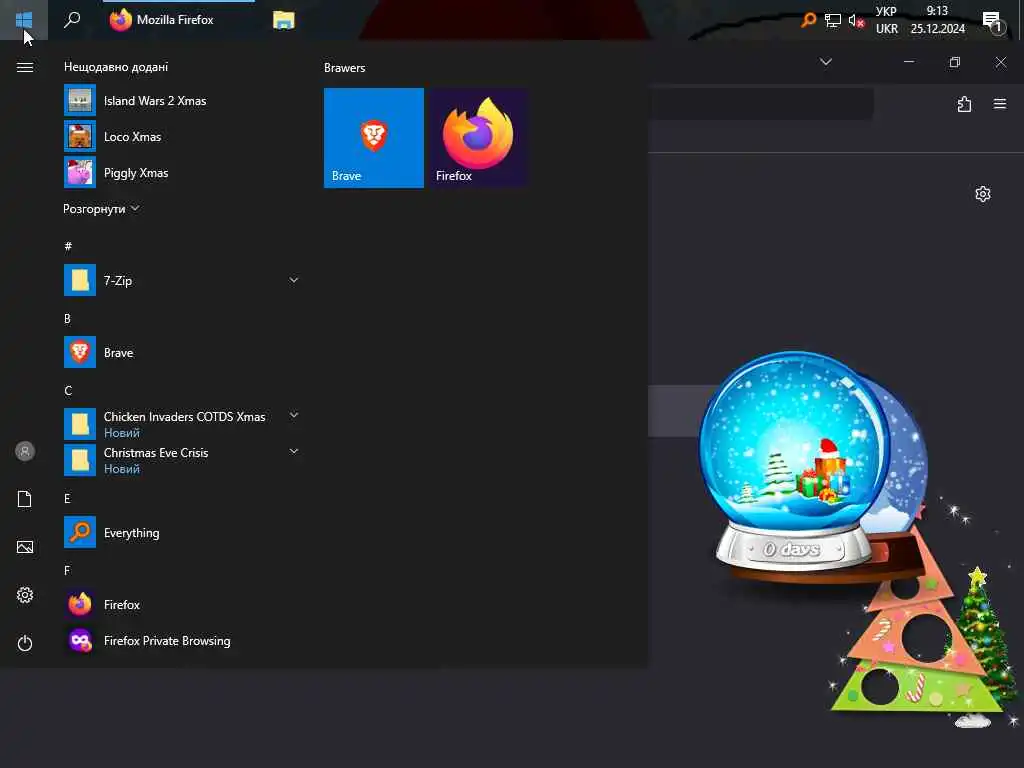Launch Piggly Xmas from recently added
This screenshot has width=1024, height=768.
[181, 172]
